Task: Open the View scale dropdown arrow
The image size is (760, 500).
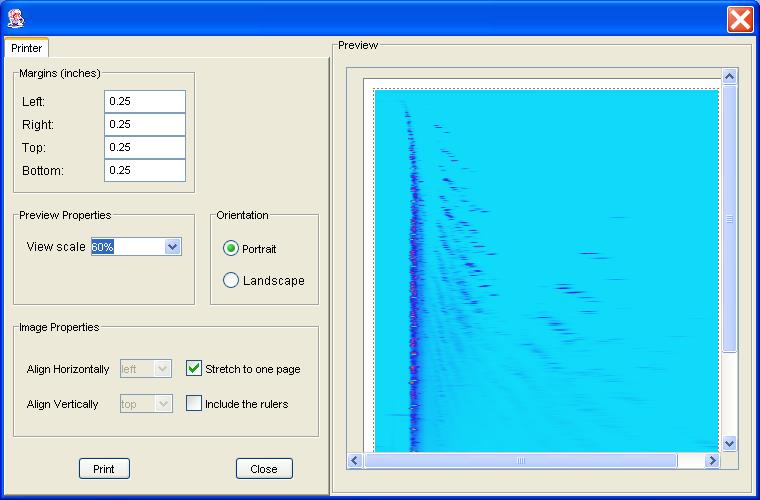Action: coord(173,247)
